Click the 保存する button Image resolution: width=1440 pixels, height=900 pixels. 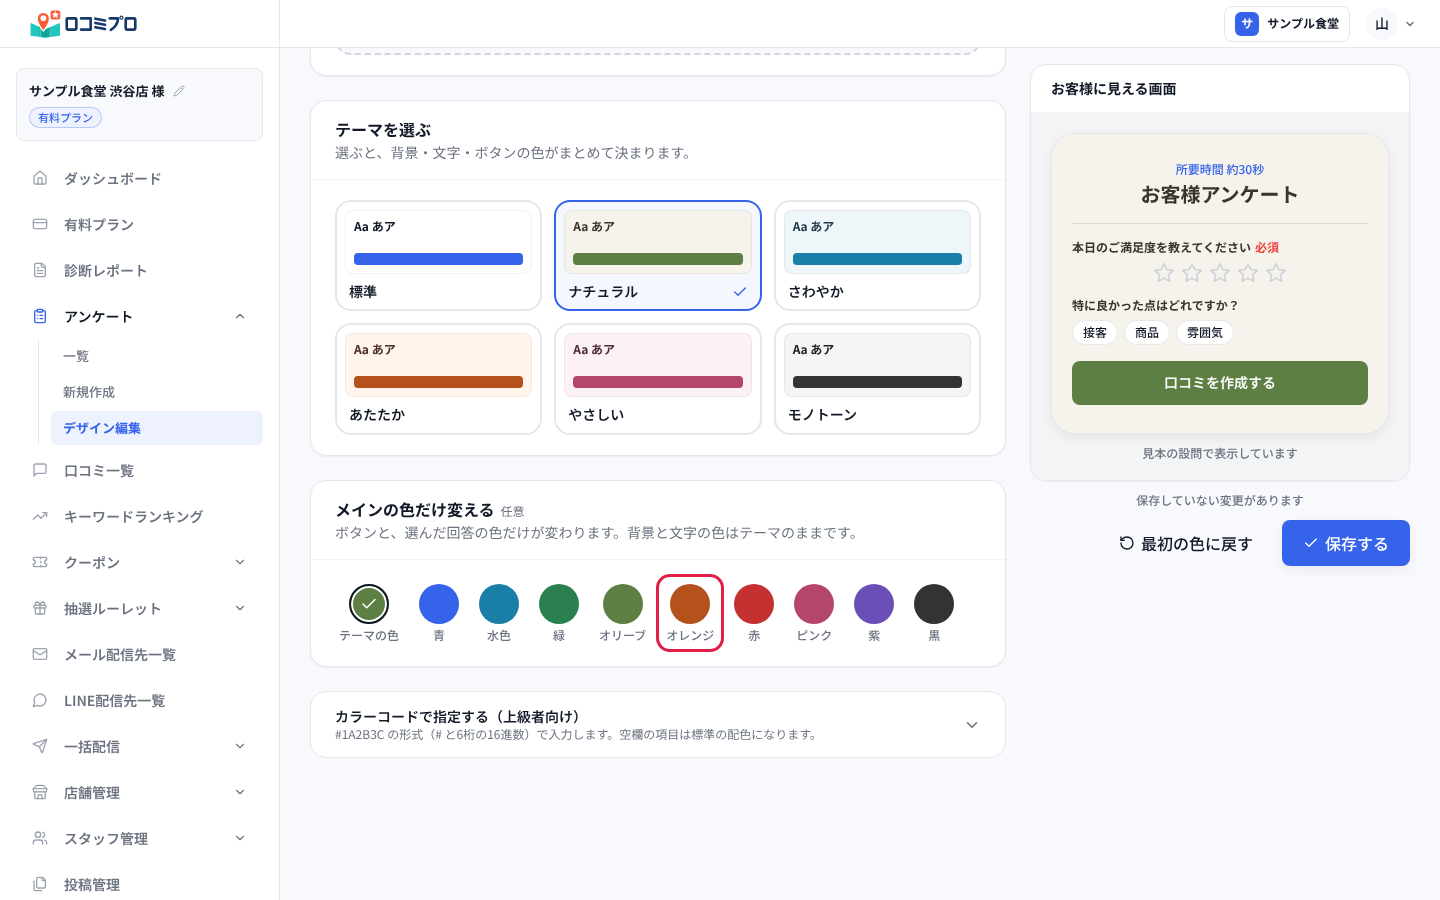tap(1346, 543)
